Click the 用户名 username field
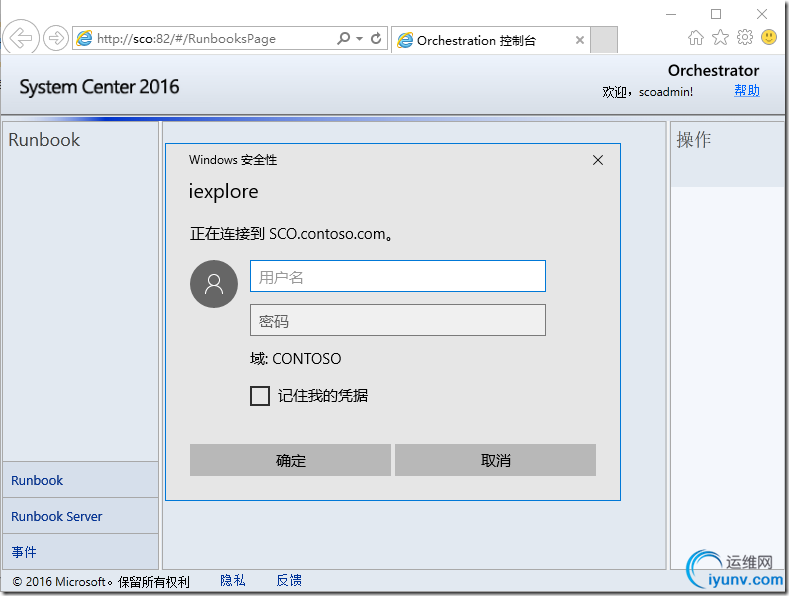Screen dimensions: 789x596 398,276
